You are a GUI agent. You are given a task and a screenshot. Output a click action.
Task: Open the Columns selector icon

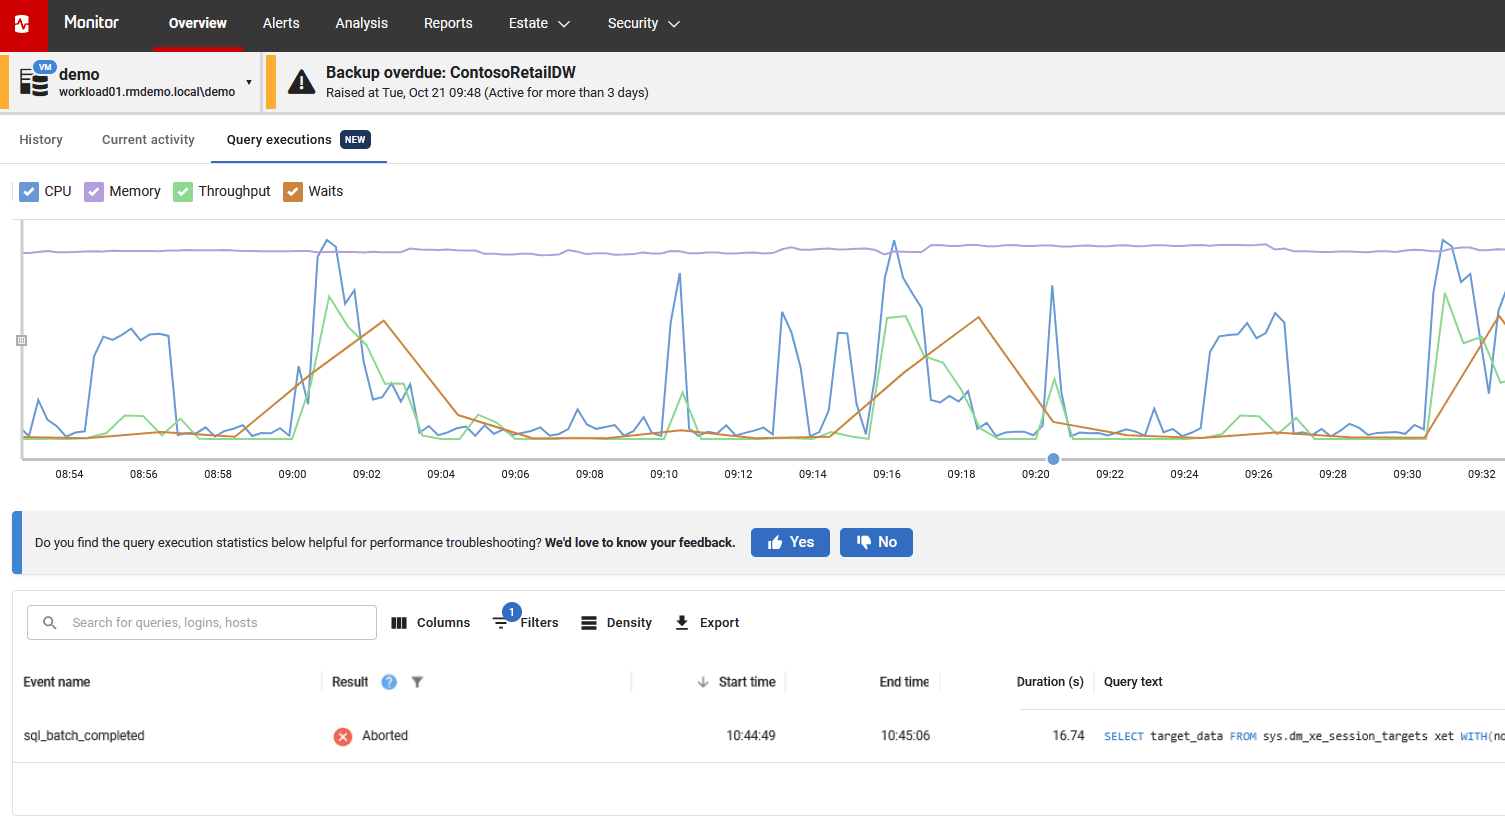pyautogui.click(x=399, y=622)
